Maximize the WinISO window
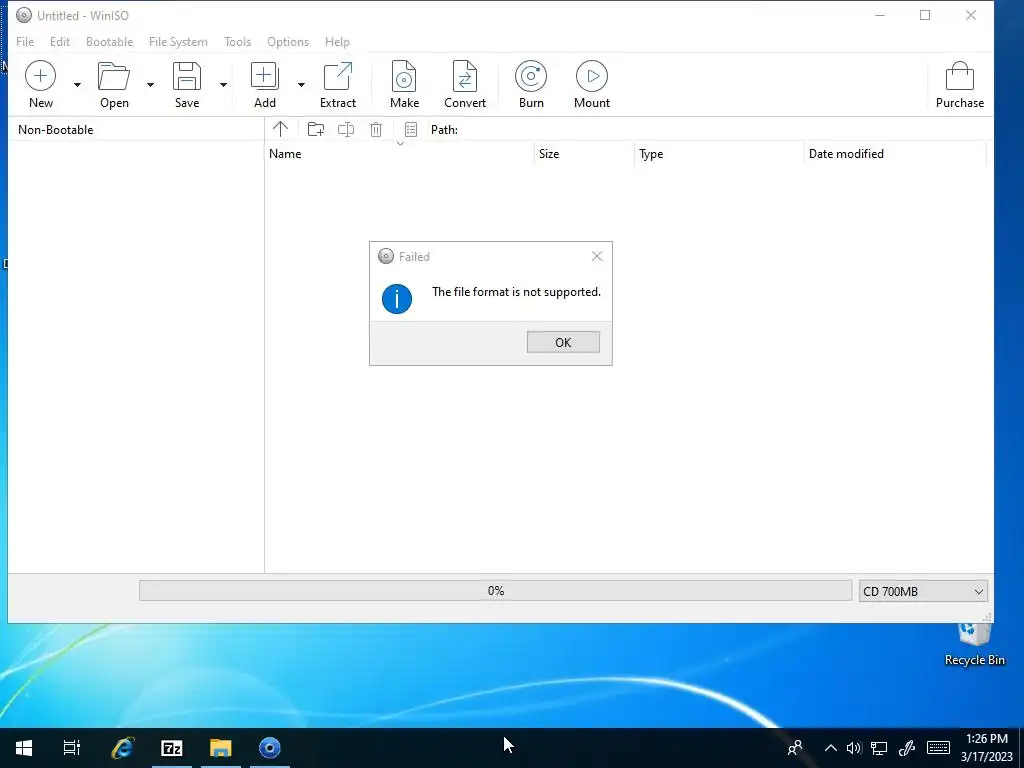The height and width of the screenshot is (768, 1024). pos(925,15)
